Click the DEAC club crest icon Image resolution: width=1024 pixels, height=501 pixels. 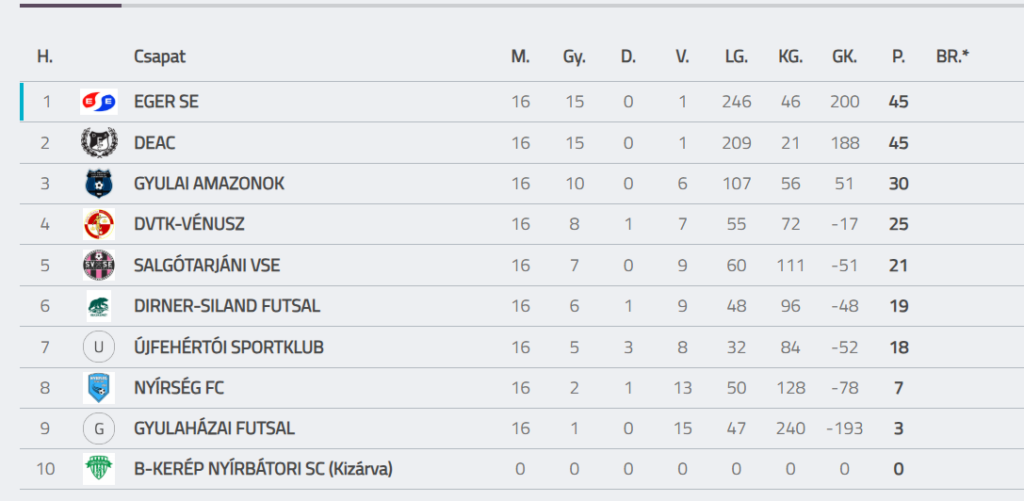coord(98,143)
